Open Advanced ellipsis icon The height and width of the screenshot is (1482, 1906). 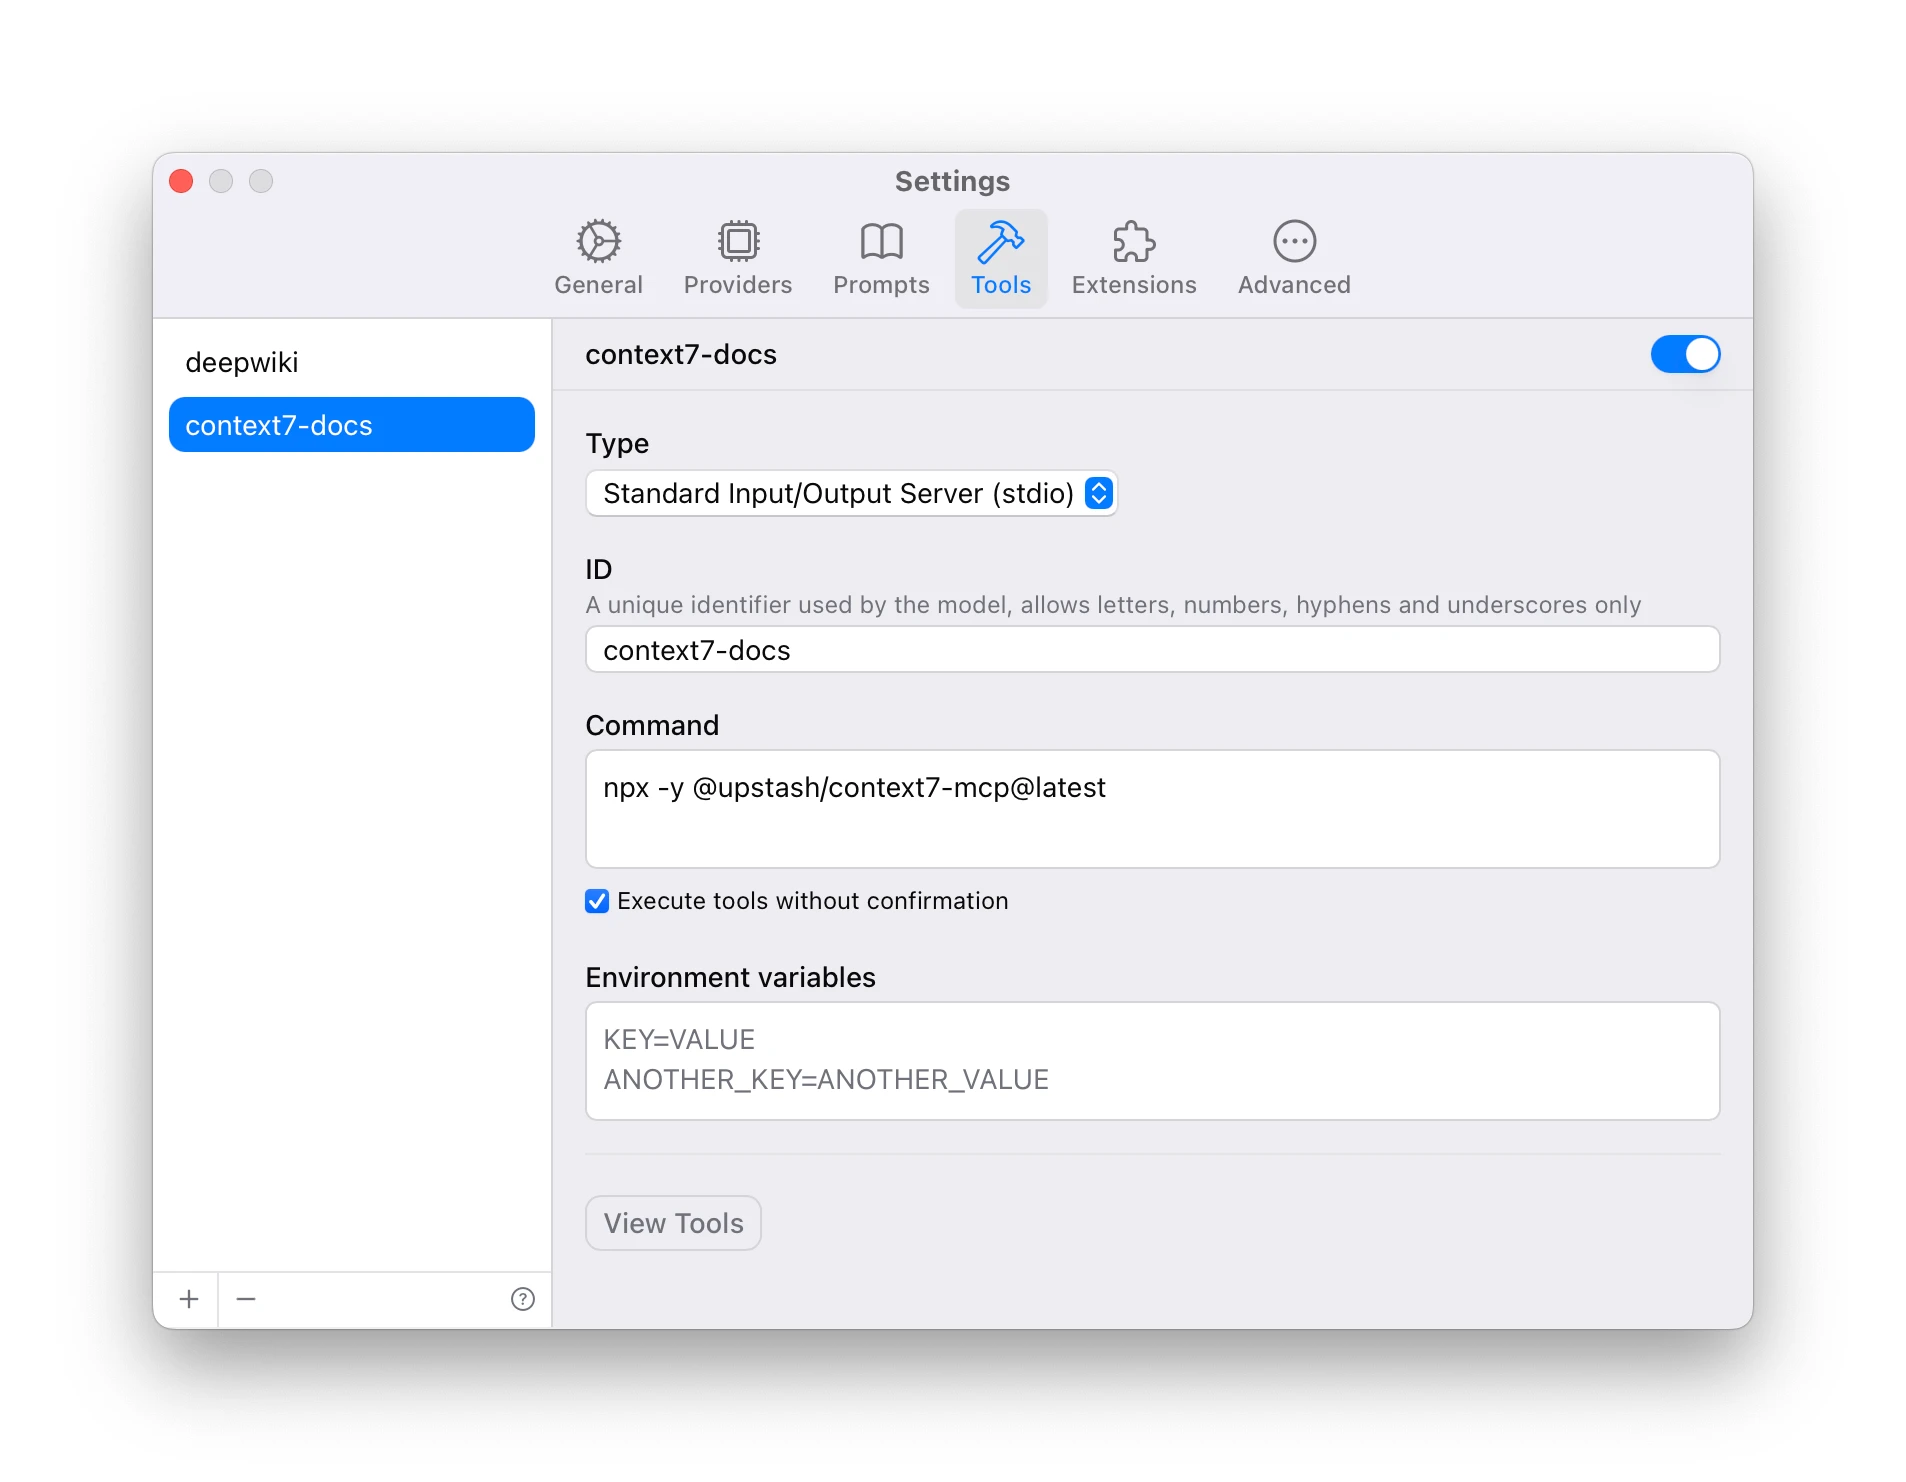click(1293, 241)
